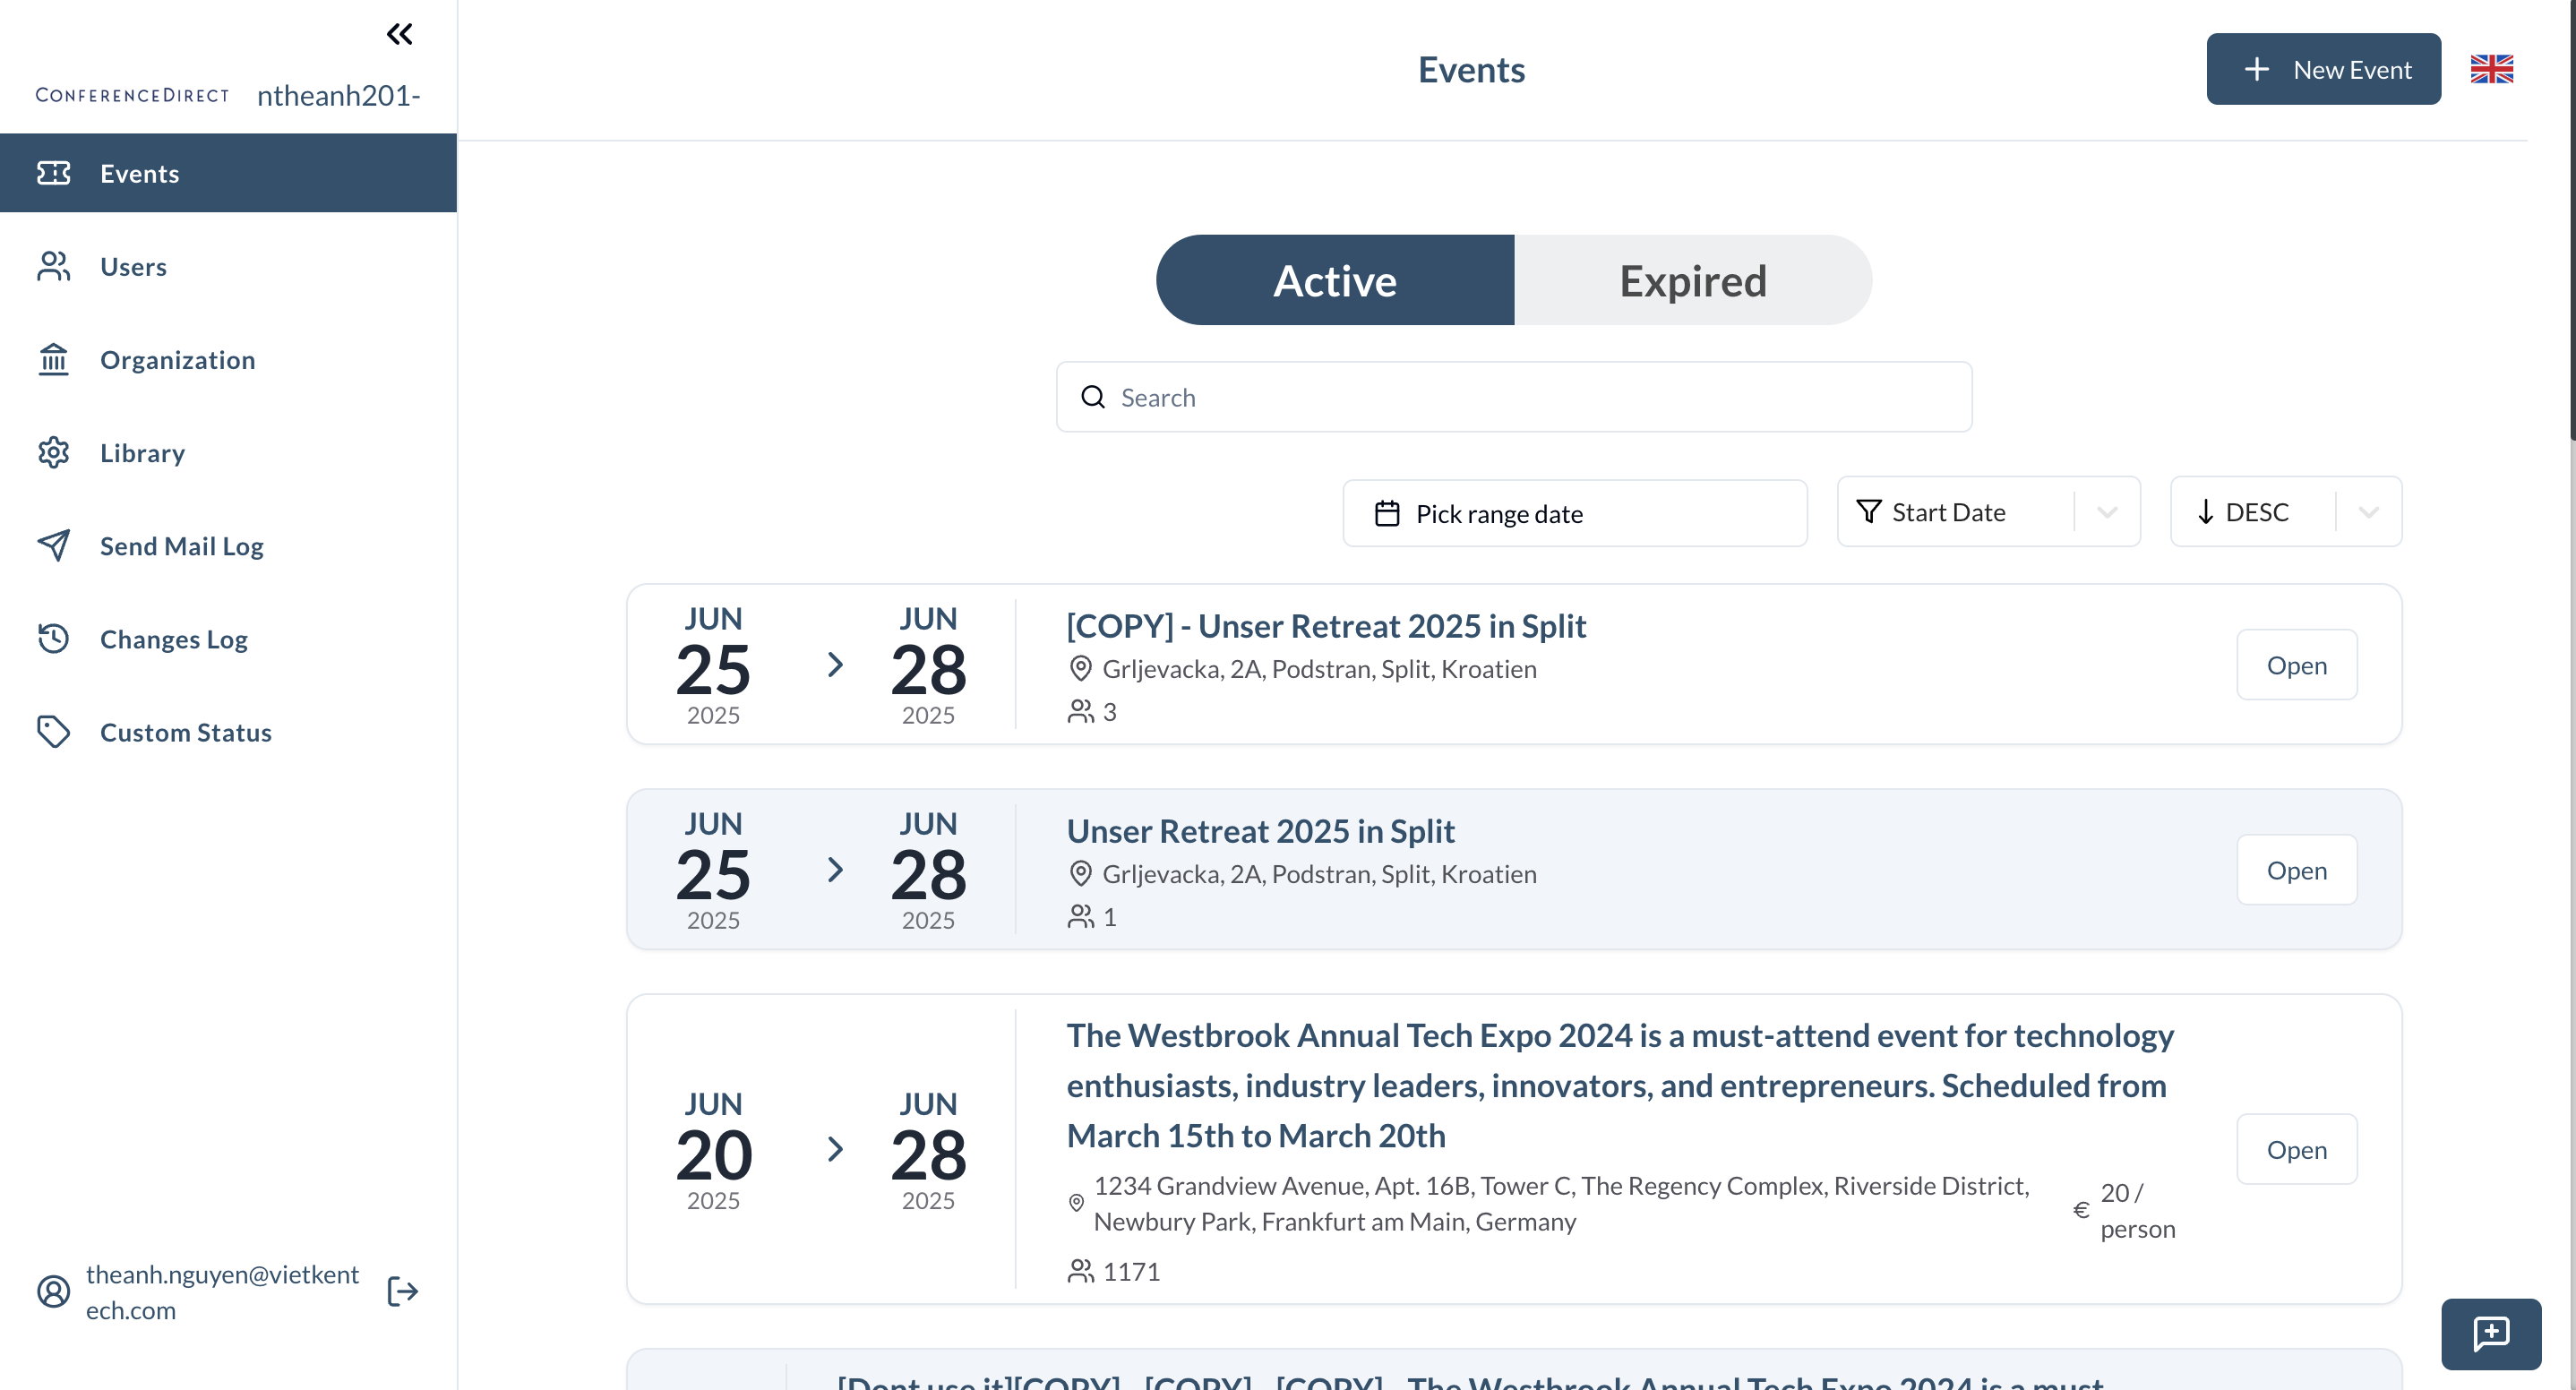Viewport: 2576px width, 1390px height.
Task: Choose Events in the left navigation
Action: (x=138, y=173)
